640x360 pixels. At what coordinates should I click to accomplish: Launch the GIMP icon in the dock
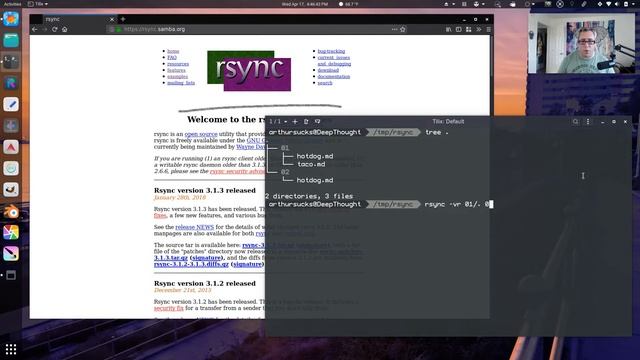11,190
